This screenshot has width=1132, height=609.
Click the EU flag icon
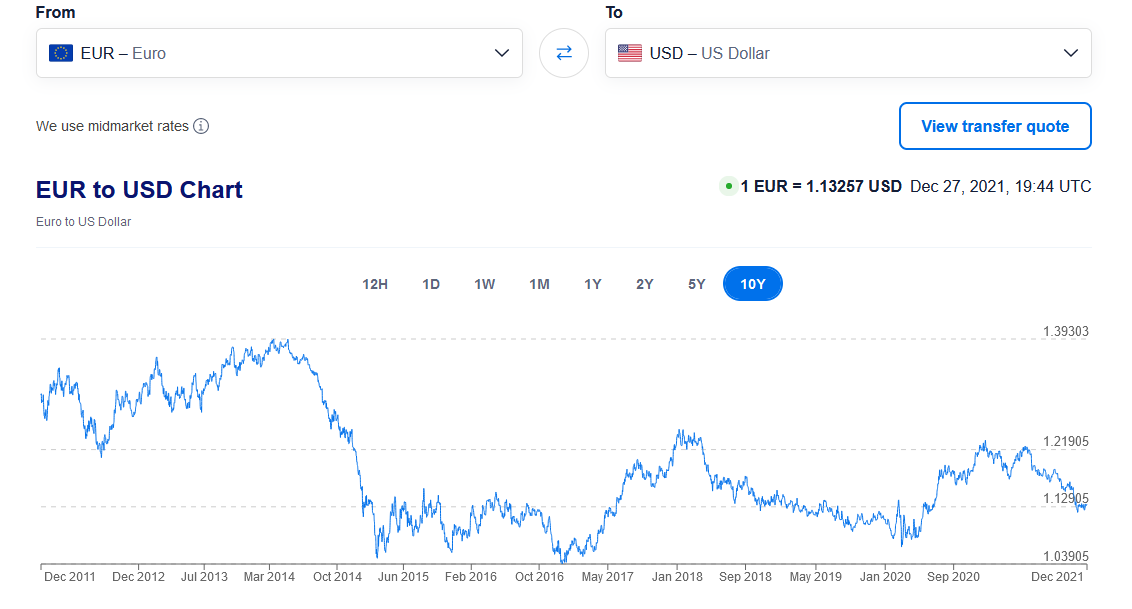click(61, 53)
